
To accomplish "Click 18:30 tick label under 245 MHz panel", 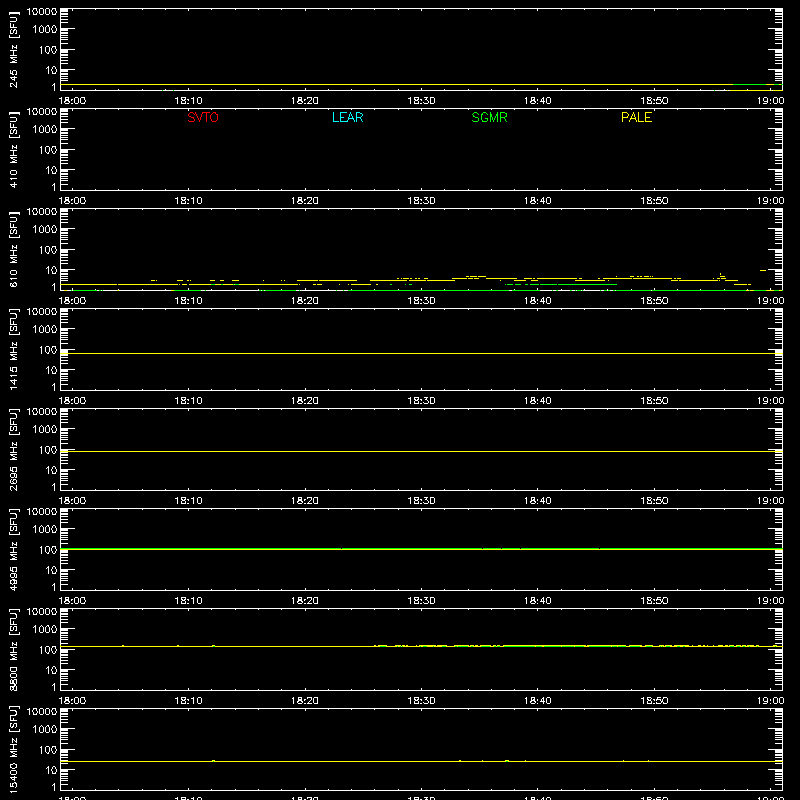I will (421, 101).
